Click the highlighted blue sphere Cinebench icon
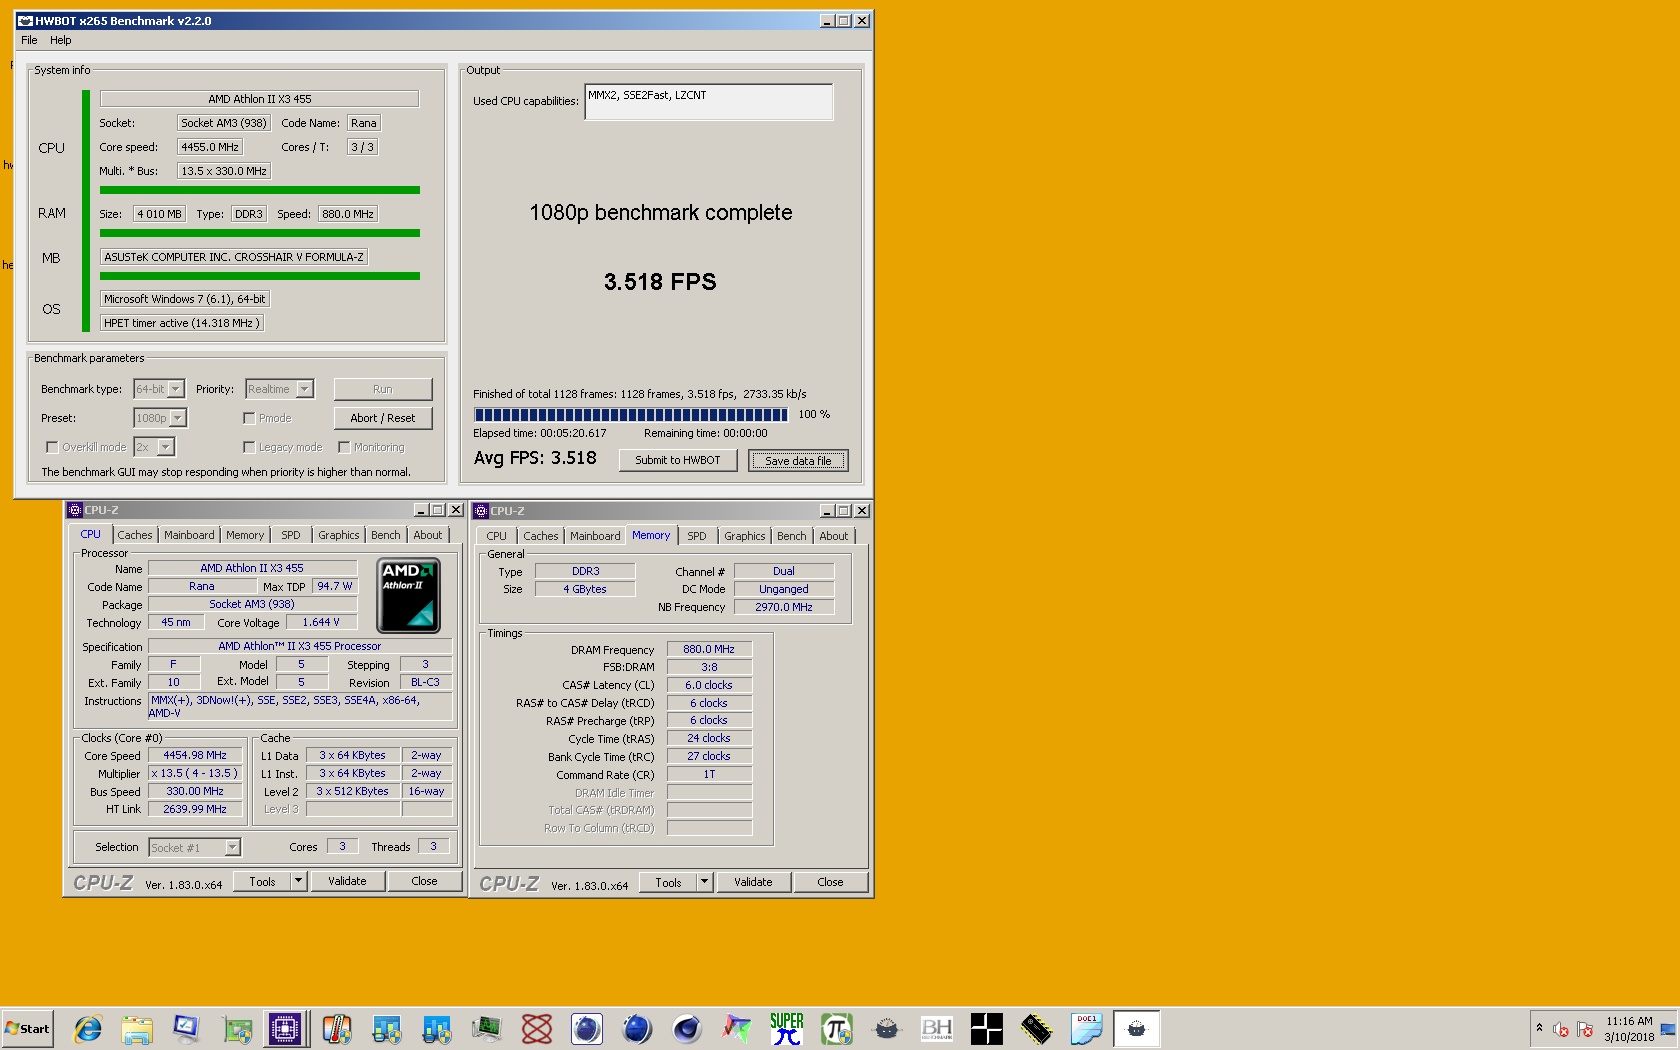This screenshot has width=1680, height=1050. (587, 1028)
